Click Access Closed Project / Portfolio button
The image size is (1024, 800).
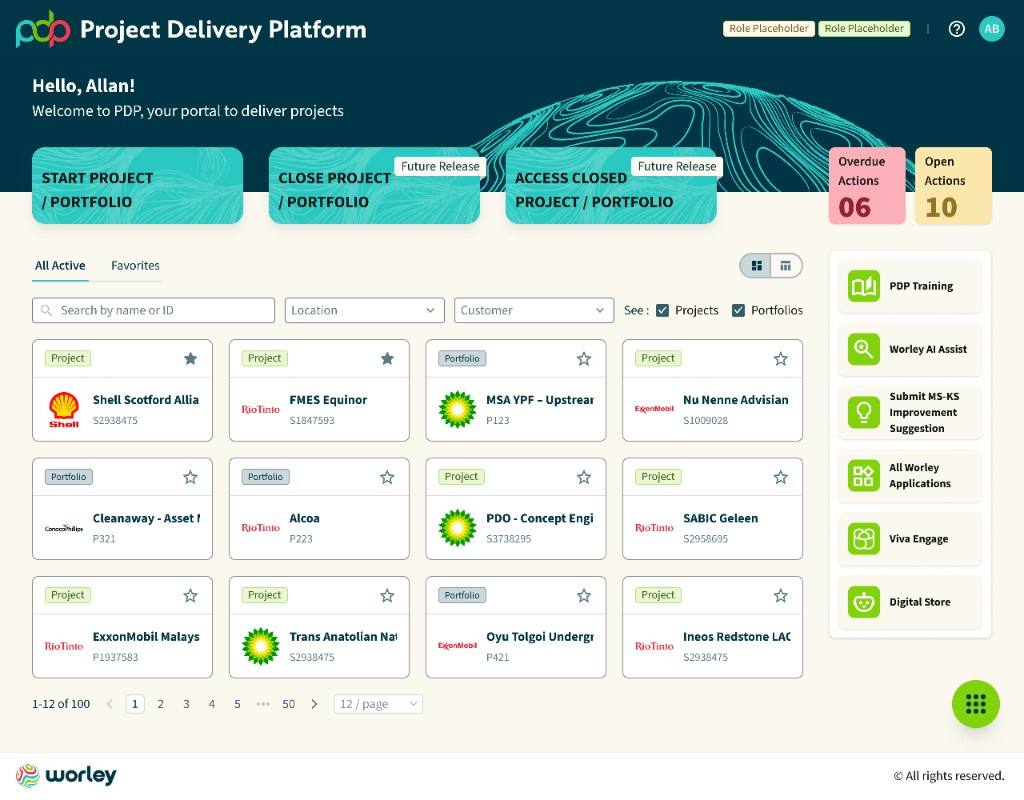pyautogui.click(x=611, y=185)
